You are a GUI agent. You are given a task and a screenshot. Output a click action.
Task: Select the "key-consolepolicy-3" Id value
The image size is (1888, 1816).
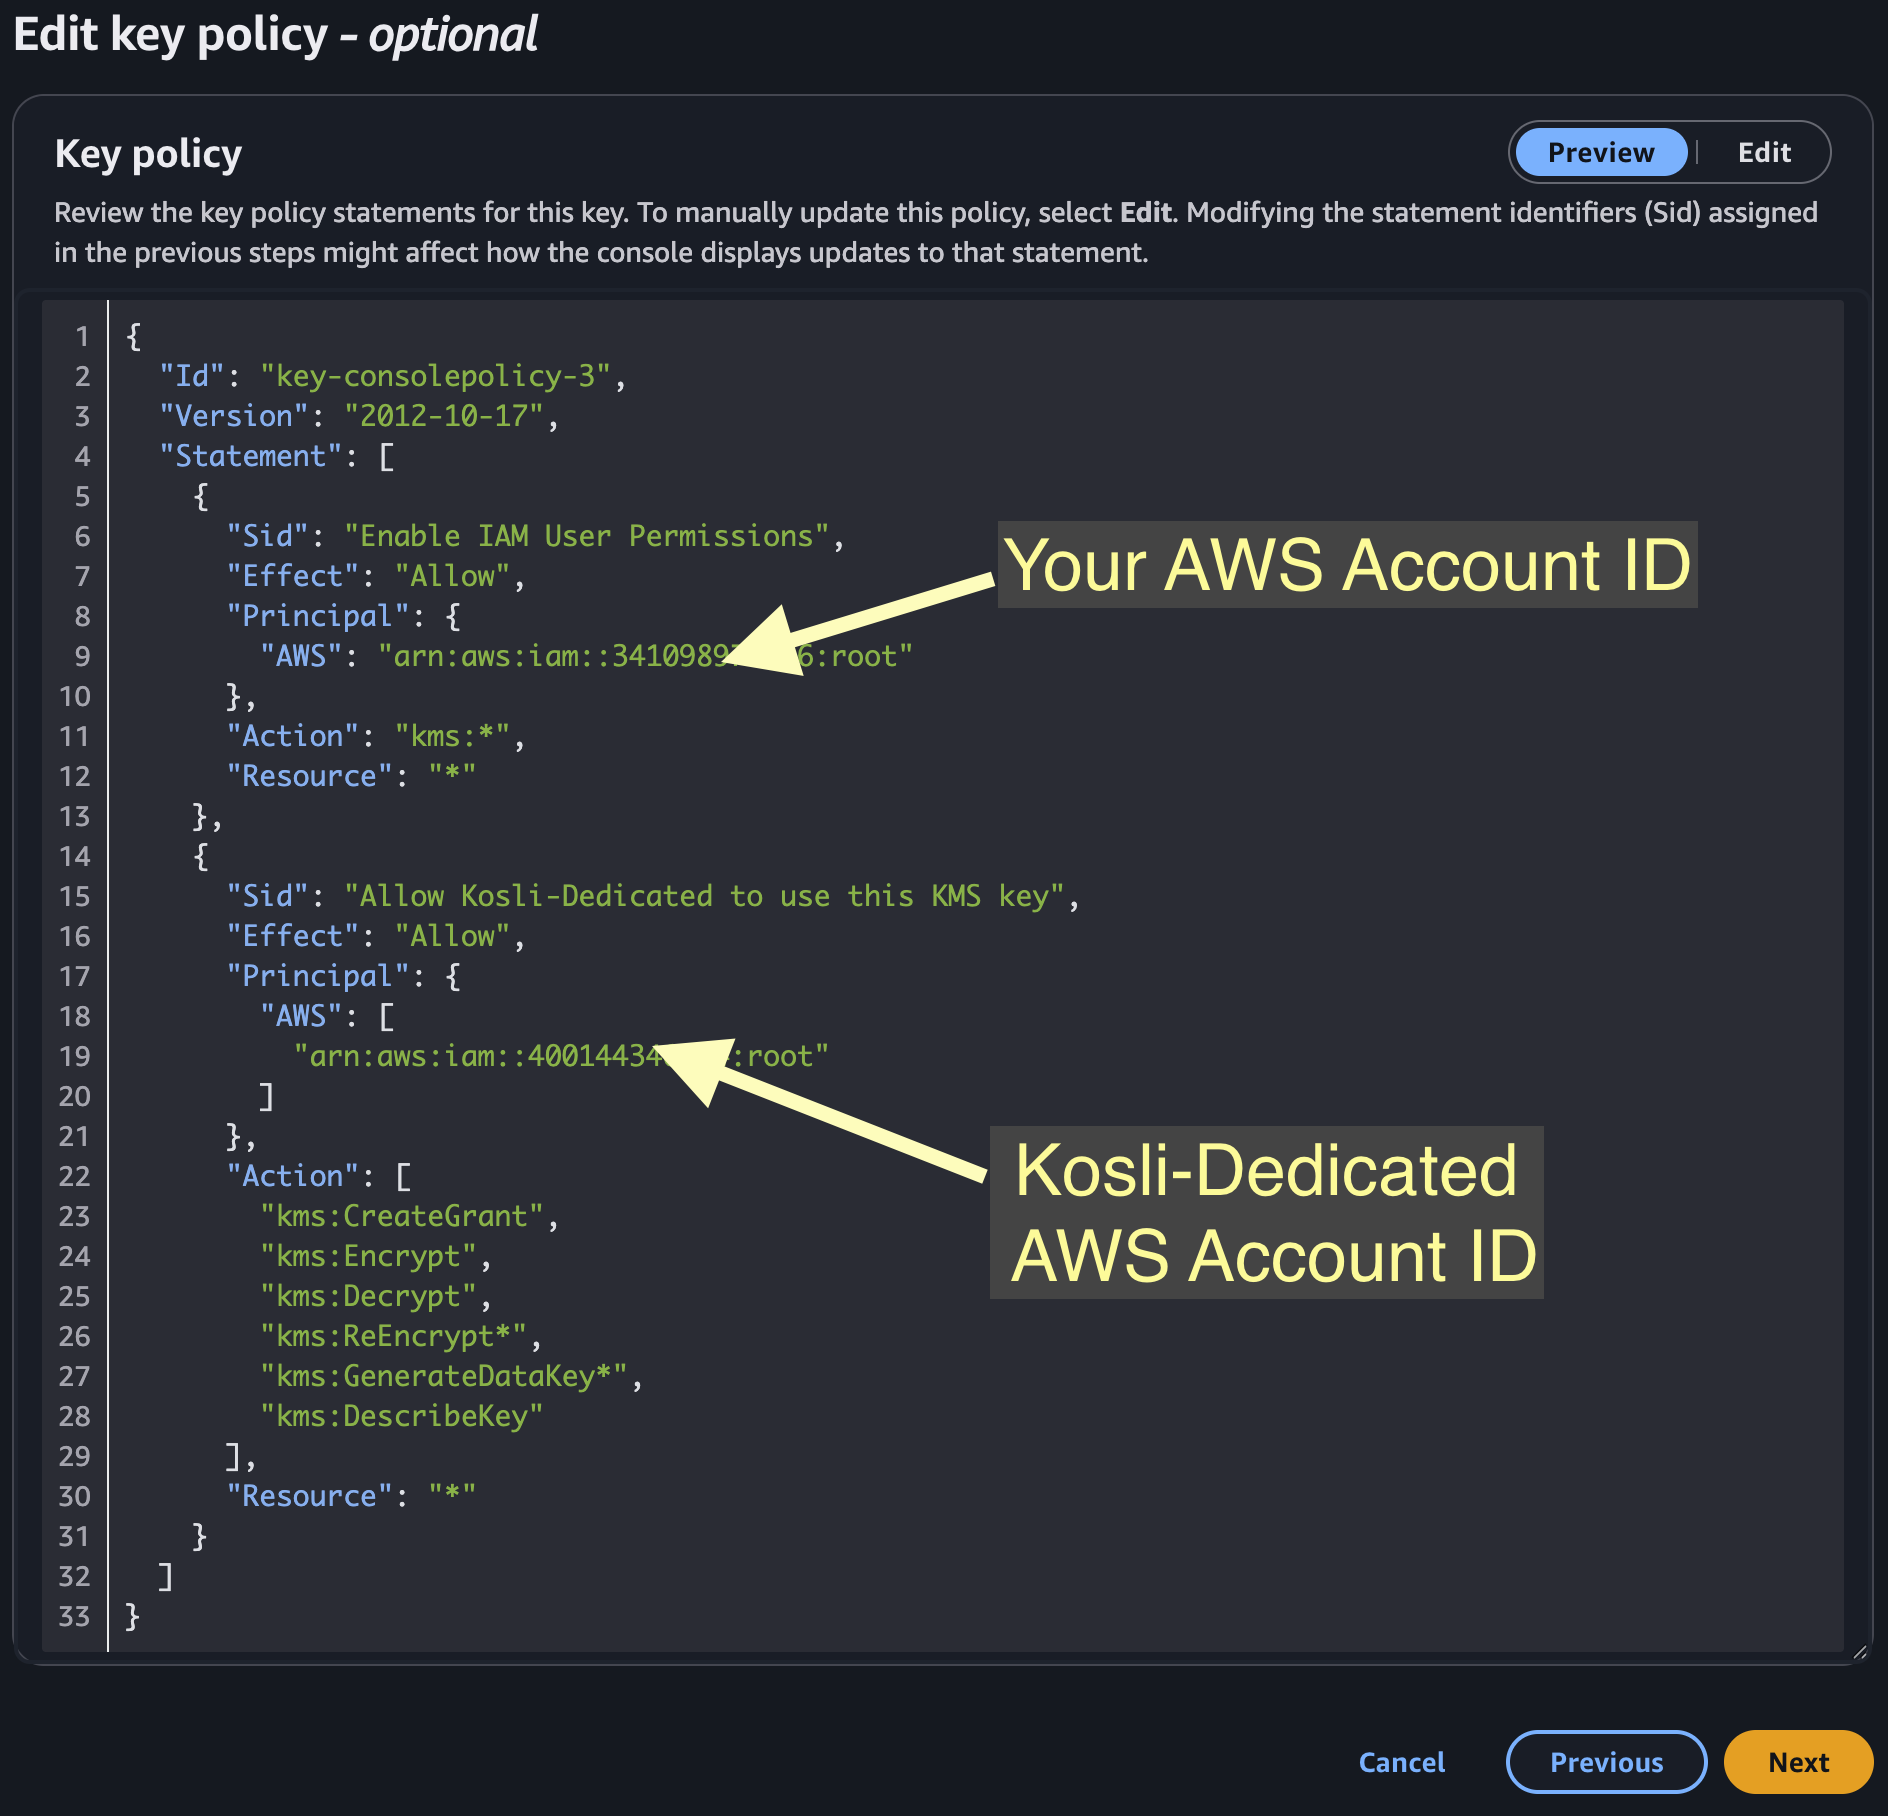coord(435,376)
